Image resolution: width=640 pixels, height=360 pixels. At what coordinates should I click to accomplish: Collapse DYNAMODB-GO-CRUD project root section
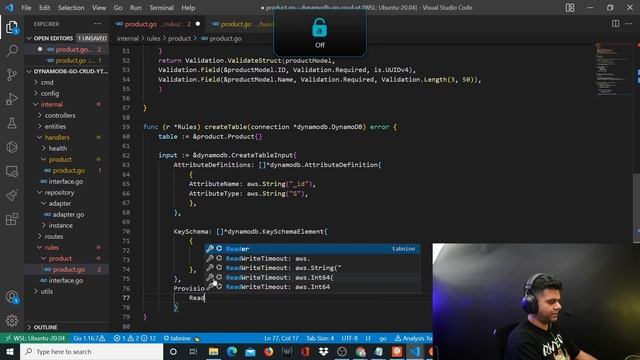pos(67,71)
